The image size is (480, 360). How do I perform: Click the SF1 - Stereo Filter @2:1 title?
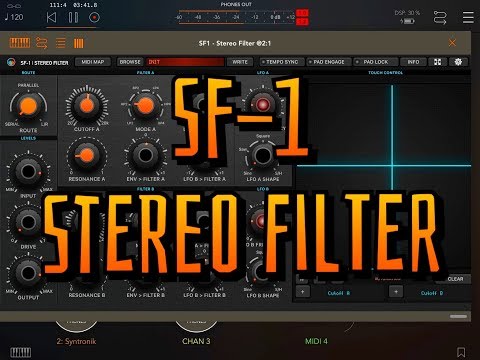[235, 43]
